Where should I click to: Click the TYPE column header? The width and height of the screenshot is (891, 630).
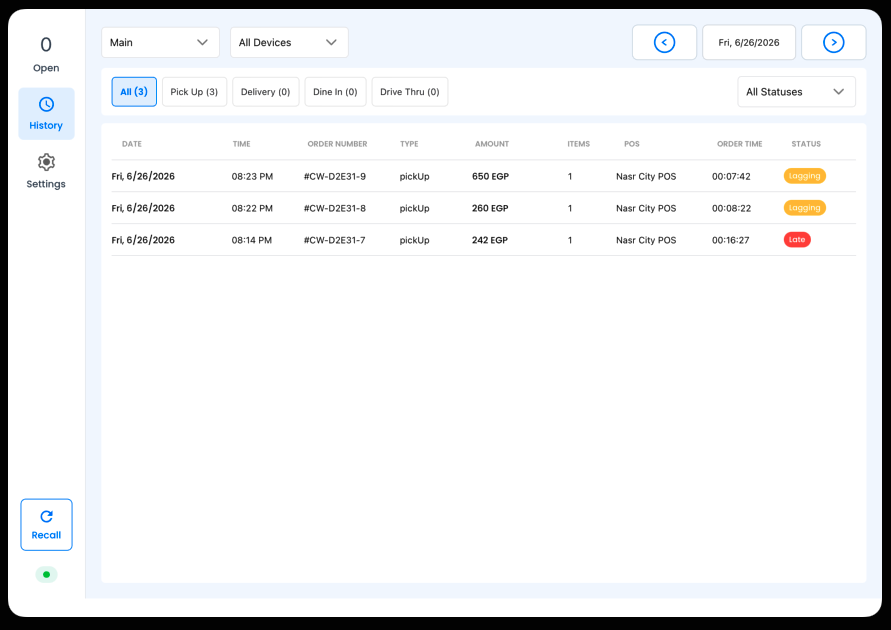[x=409, y=144]
